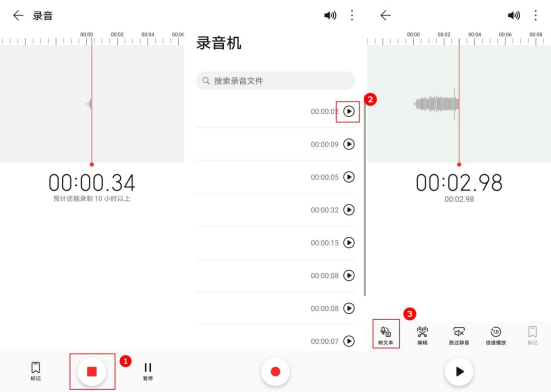Play the 00:00:05 recording

click(349, 177)
